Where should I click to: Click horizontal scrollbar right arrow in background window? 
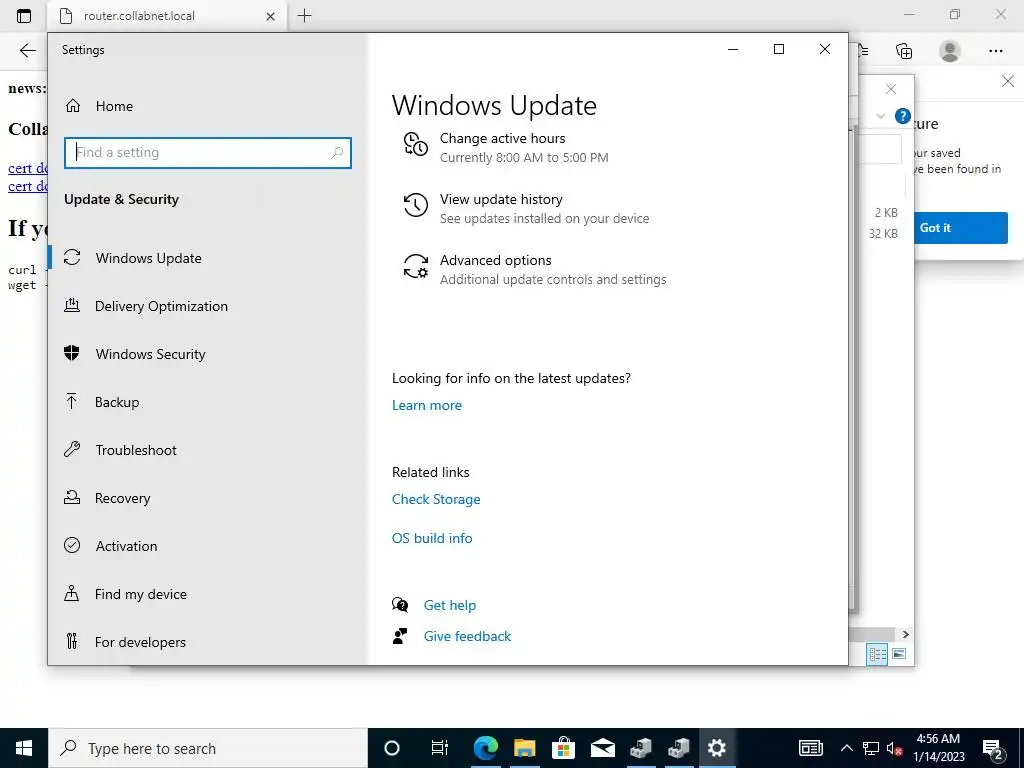coord(905,634)
